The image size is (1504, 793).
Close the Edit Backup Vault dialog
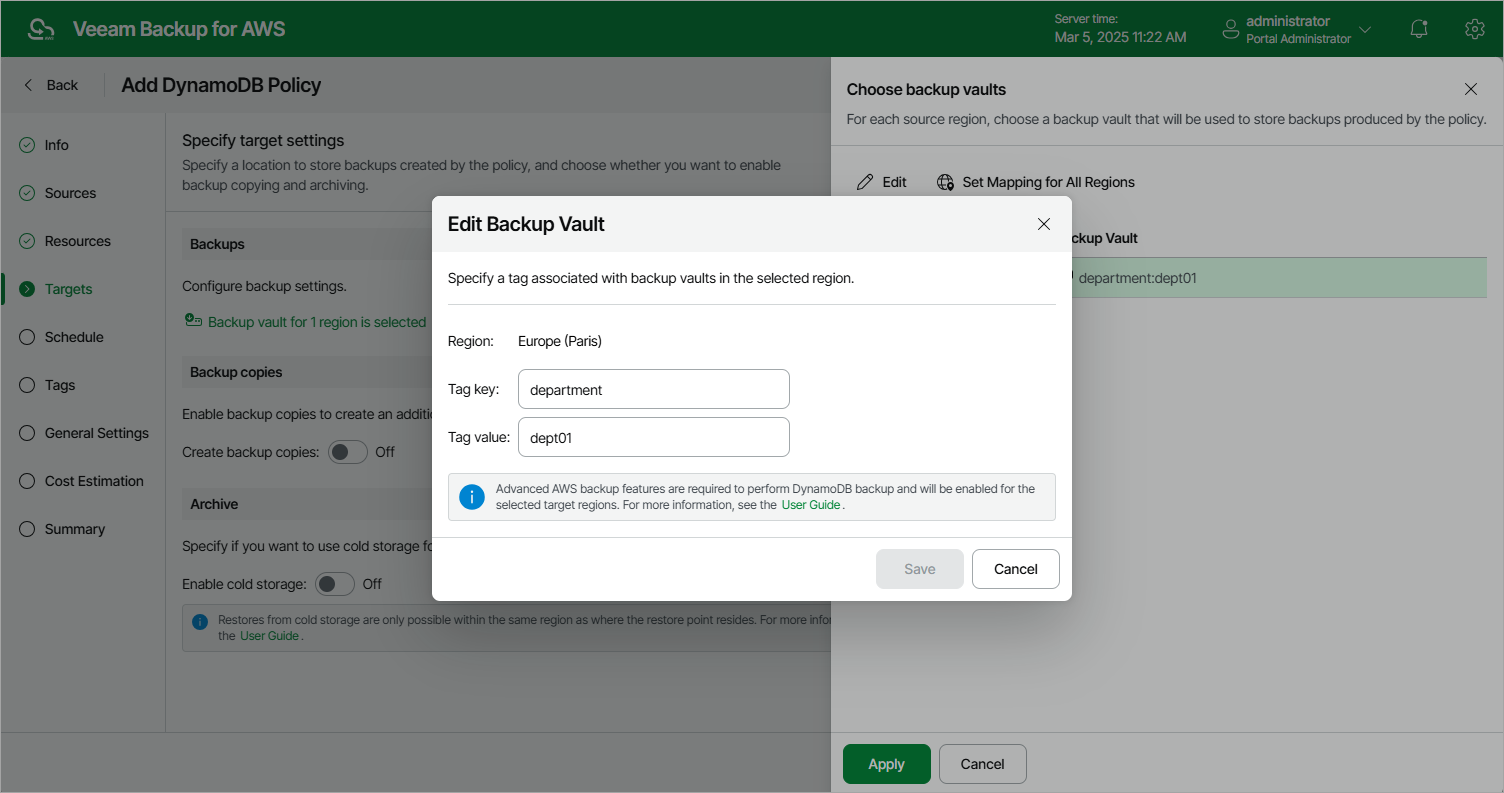[1044, 224]
